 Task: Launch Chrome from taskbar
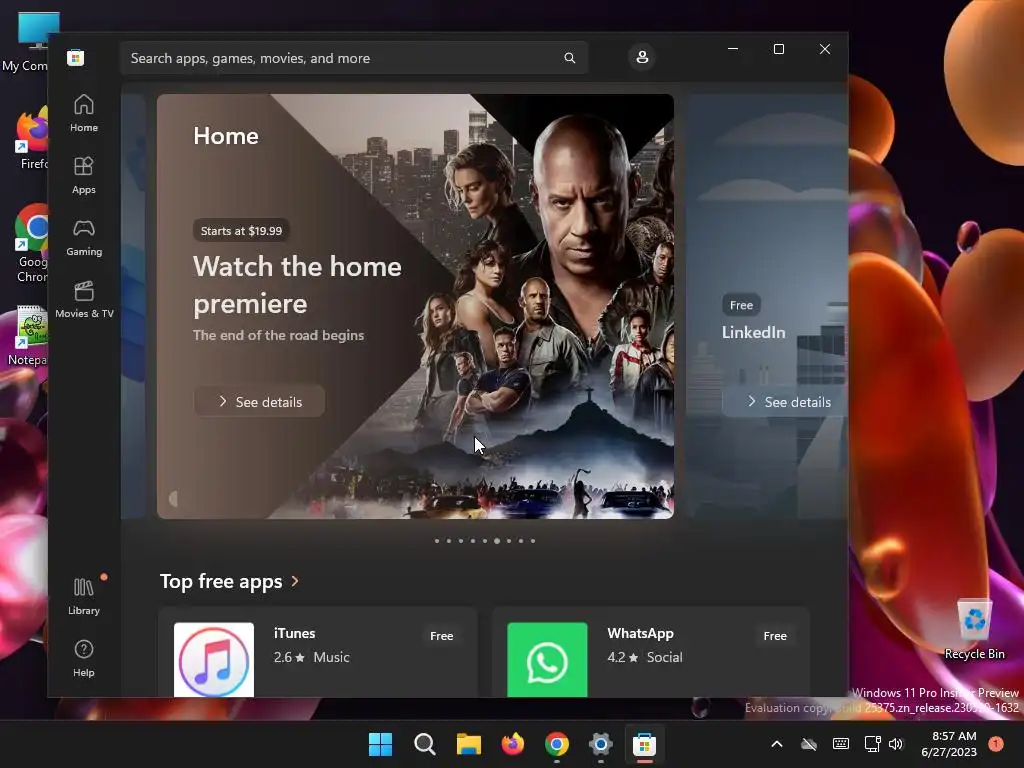(556, 744)
